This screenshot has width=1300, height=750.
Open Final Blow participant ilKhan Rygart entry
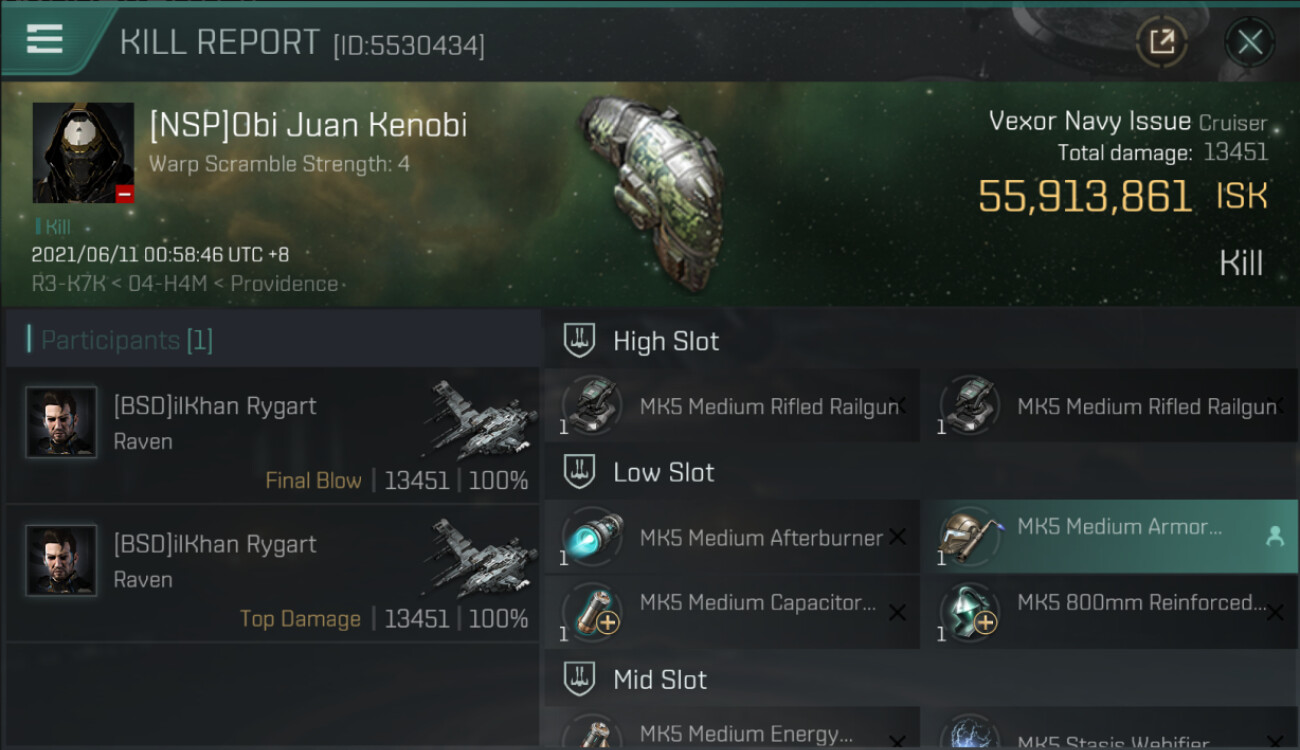(x=273, y=435)
